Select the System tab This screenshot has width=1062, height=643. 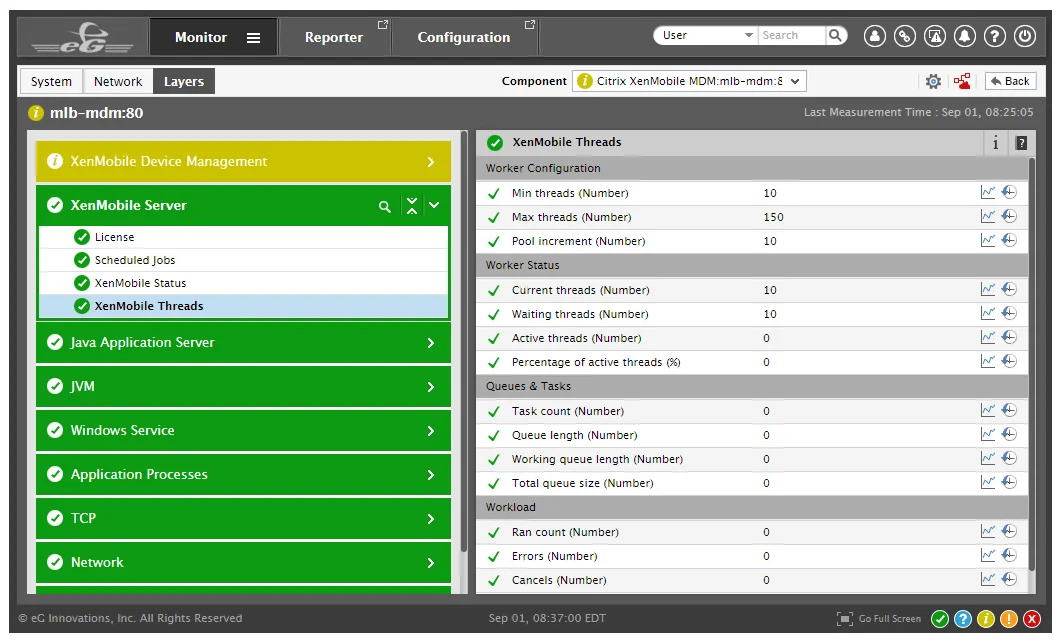(51, 81)
